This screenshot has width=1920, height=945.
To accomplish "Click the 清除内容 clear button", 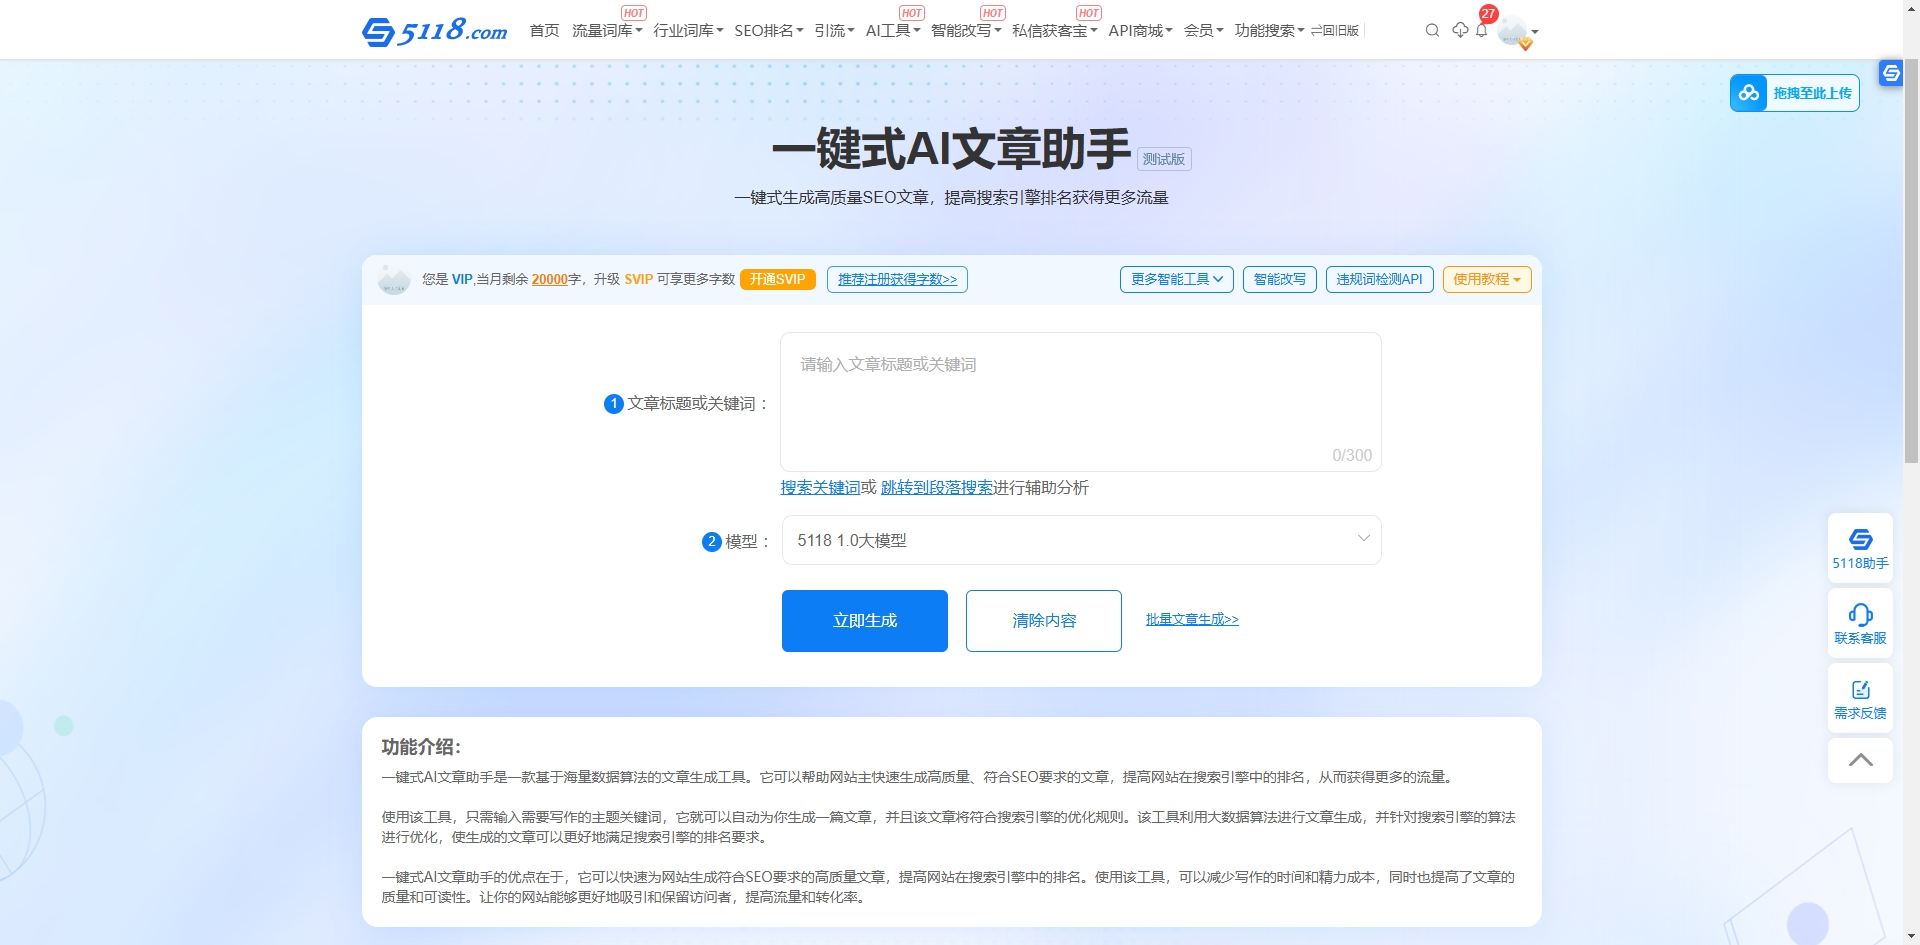I will pos(1043,620).
